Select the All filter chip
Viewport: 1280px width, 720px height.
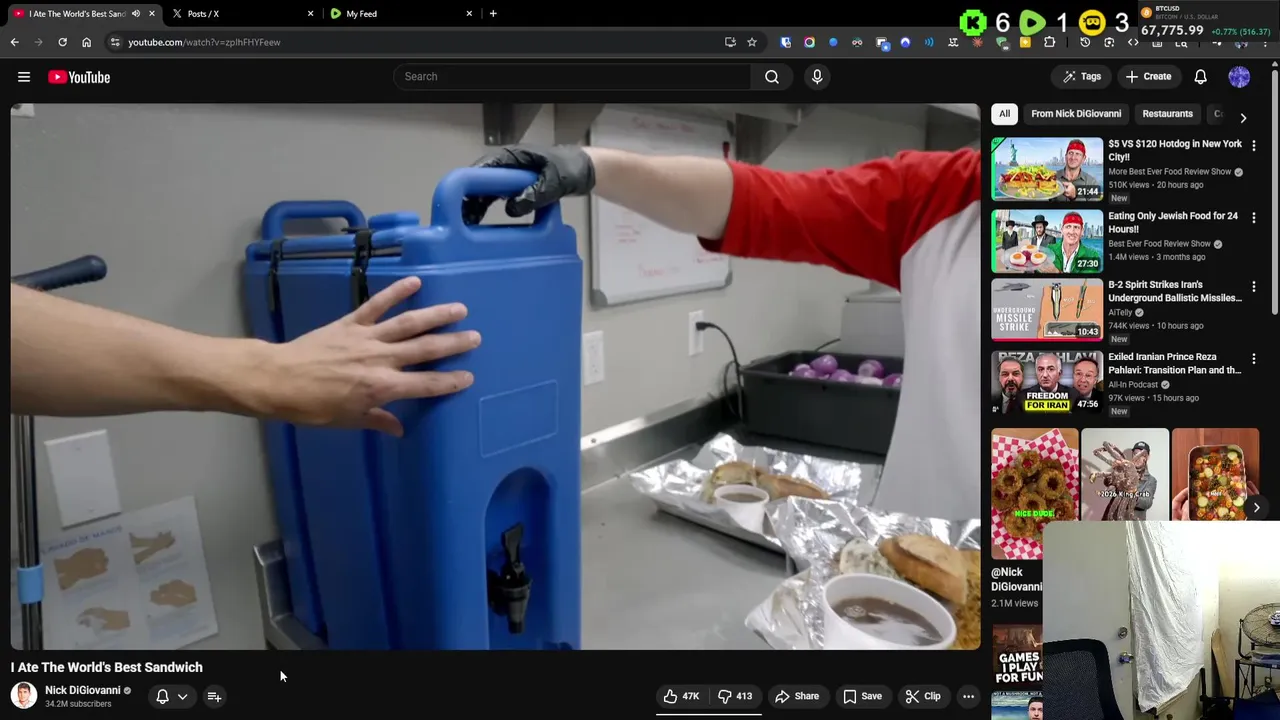click(1004, 114)
